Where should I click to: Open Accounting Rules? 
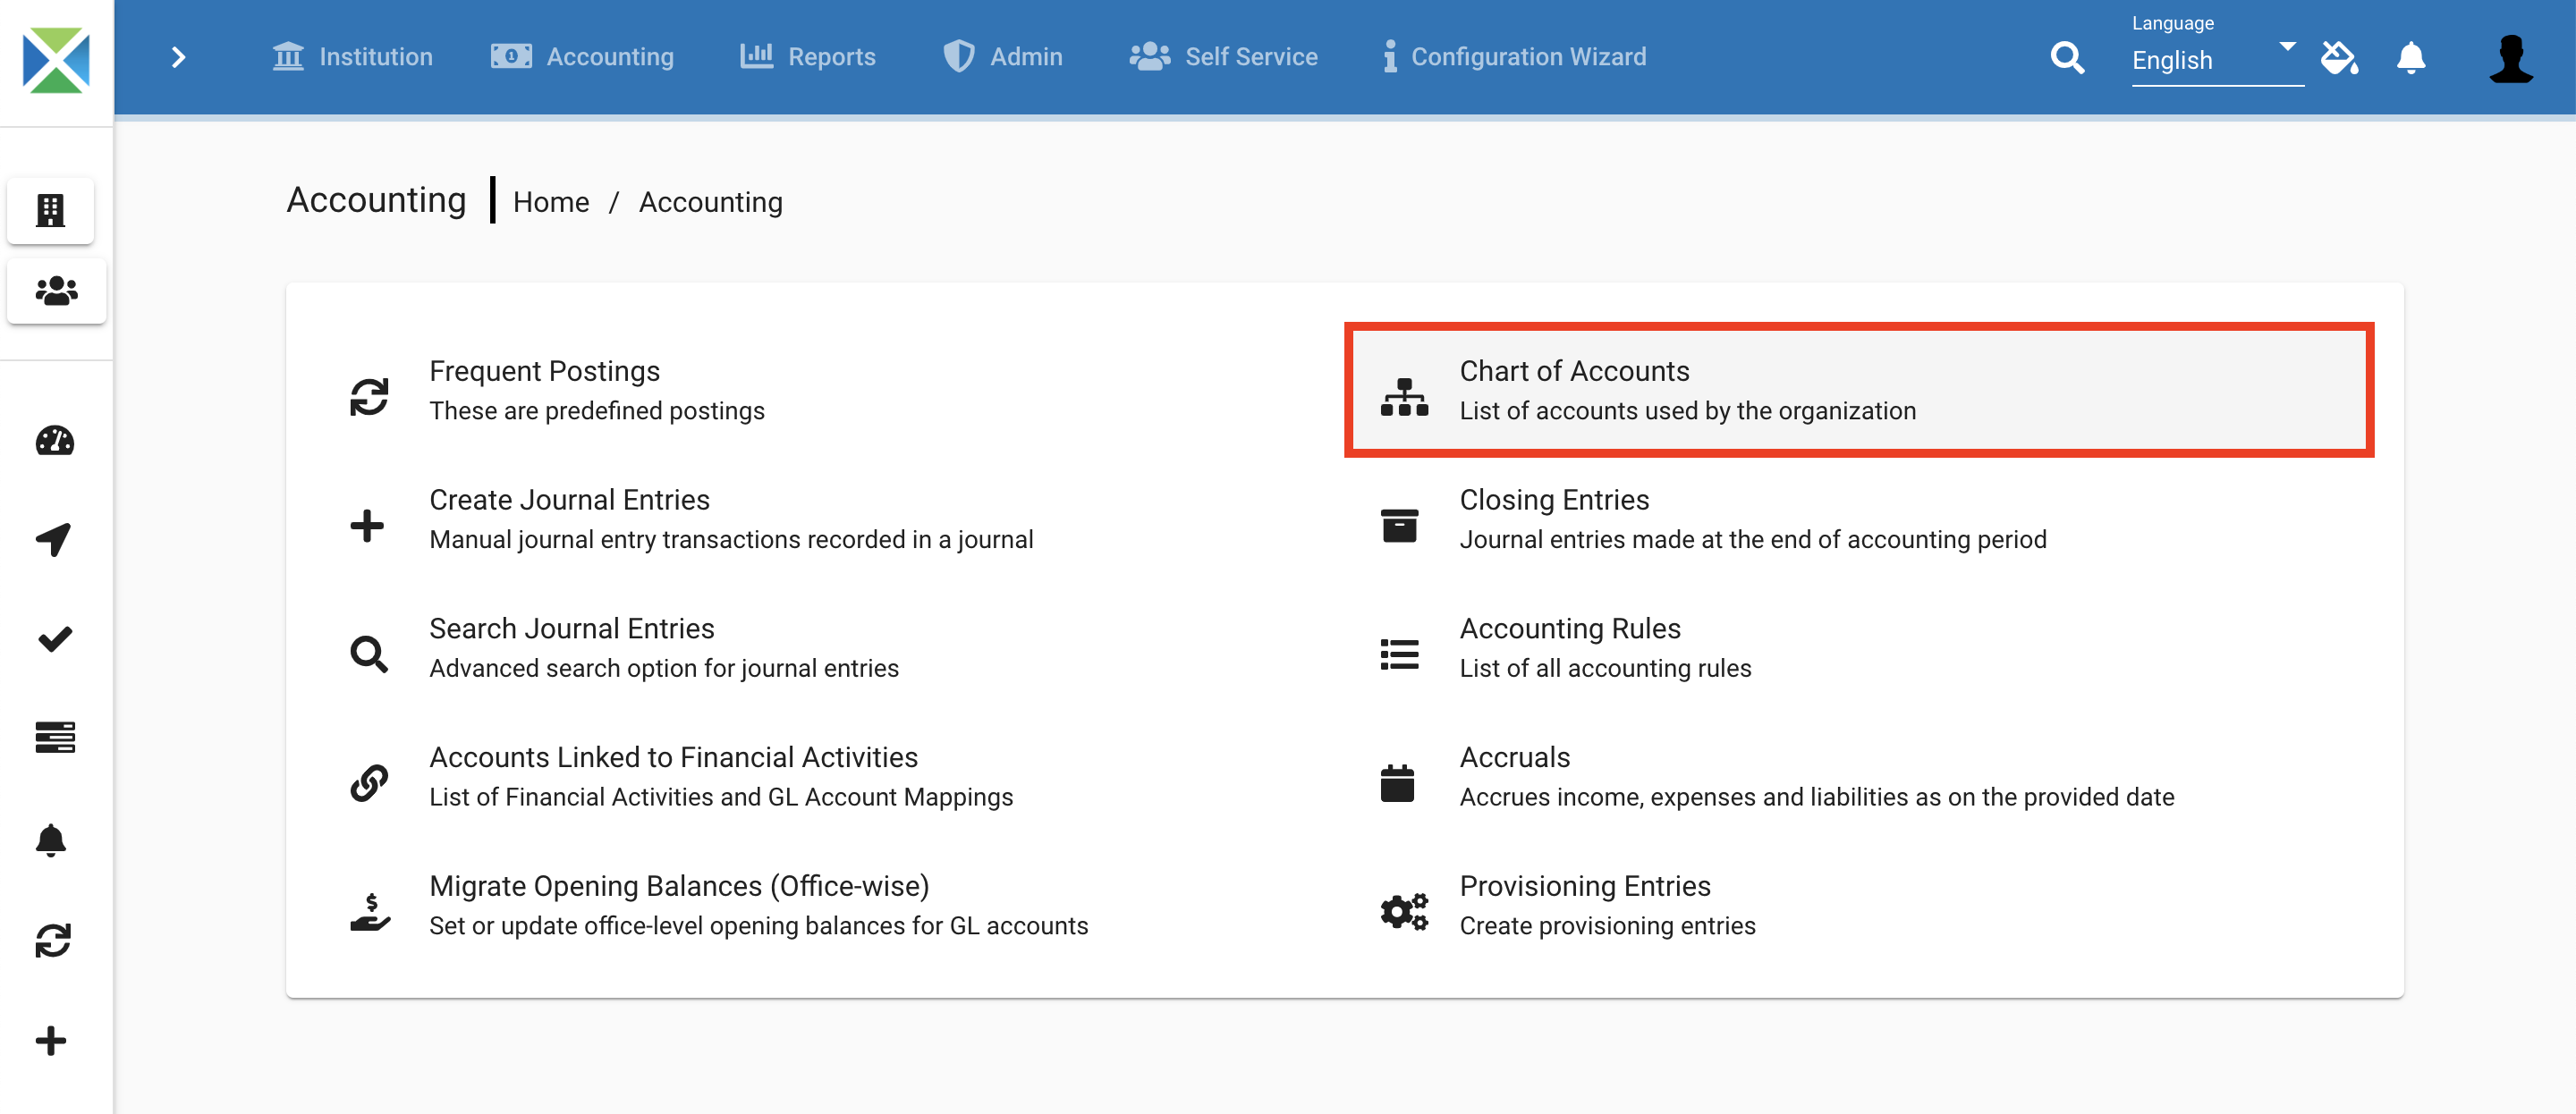pos(1860,649)
